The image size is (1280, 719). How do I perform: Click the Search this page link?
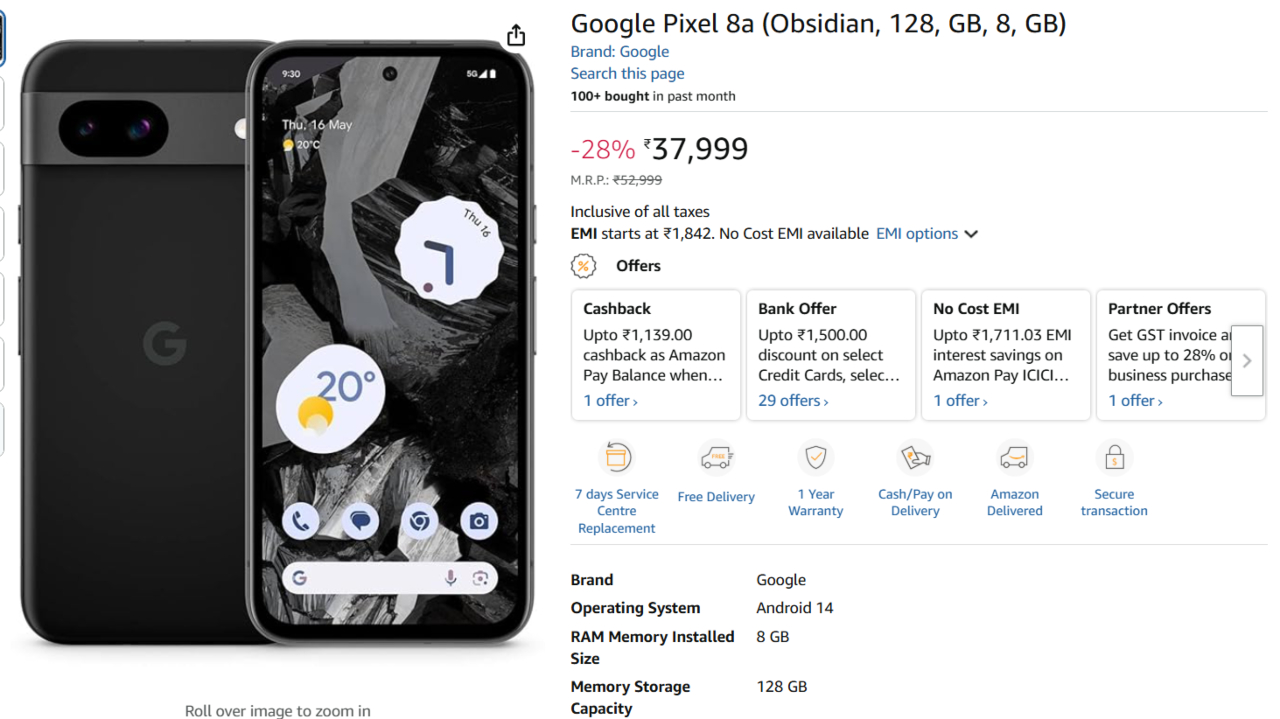point(627,74)
